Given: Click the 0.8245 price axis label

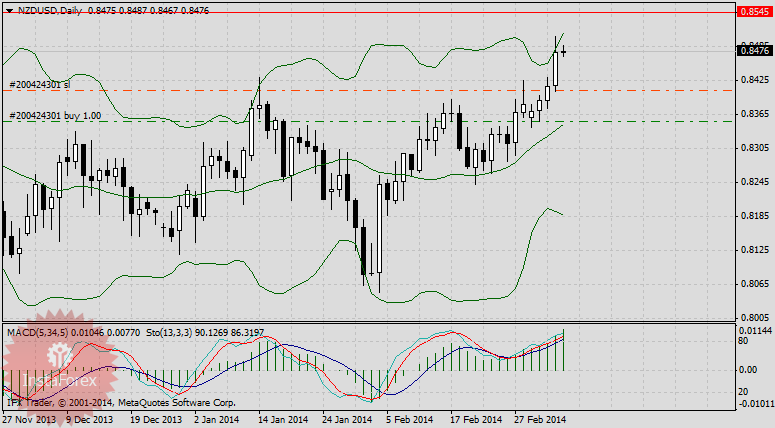Looking at the screenshot, I should pos(753,182).
